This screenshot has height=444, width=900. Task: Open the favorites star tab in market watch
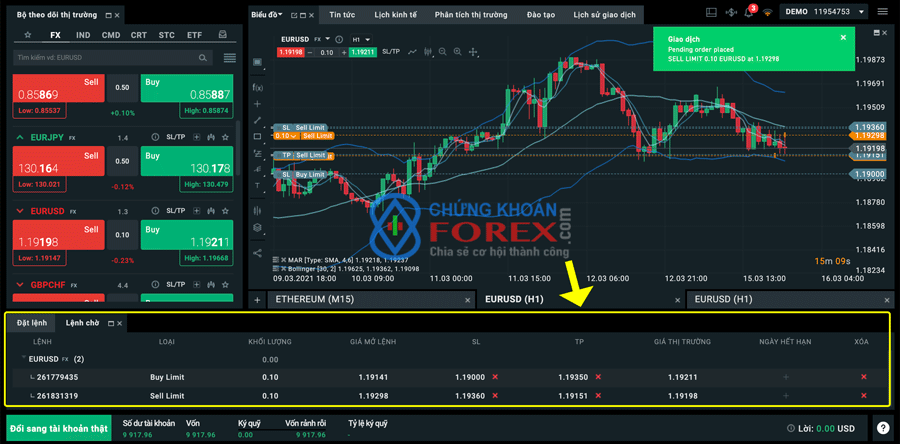[x=28, y=35]
